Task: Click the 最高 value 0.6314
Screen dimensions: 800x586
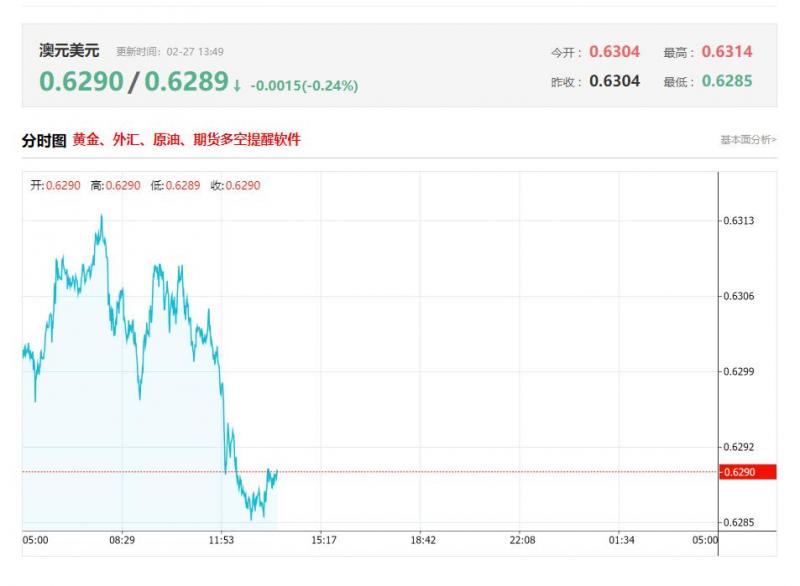Action: pyautogui.click(x=727, y=52)
